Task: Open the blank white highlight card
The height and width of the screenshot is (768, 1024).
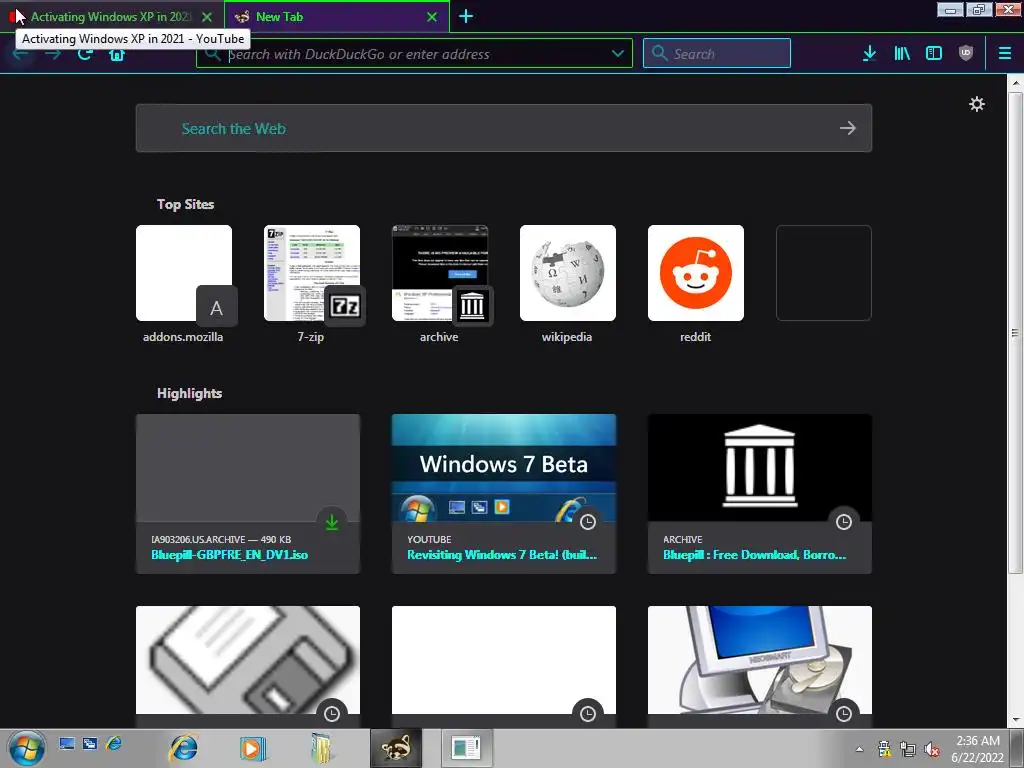Action: pos(504,666)
